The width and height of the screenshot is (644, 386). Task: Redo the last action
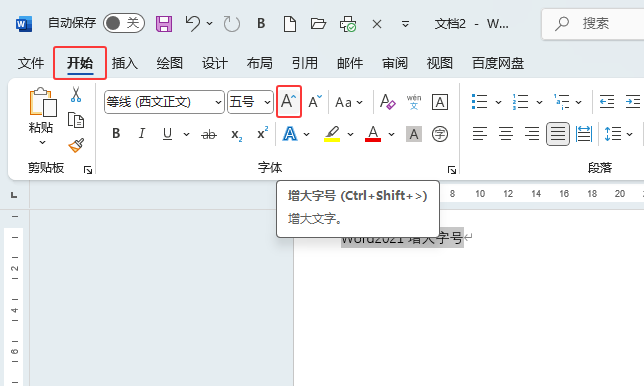tap(232, 24)
